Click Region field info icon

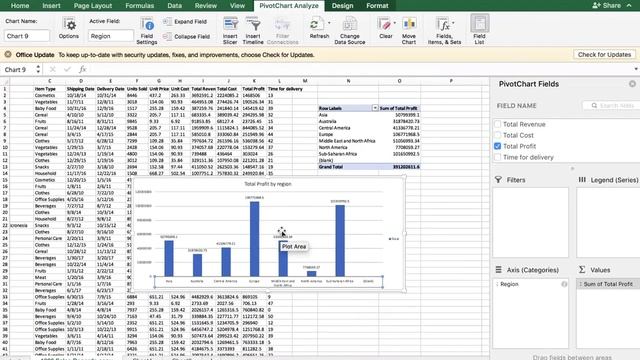click(x=564, y=284)
